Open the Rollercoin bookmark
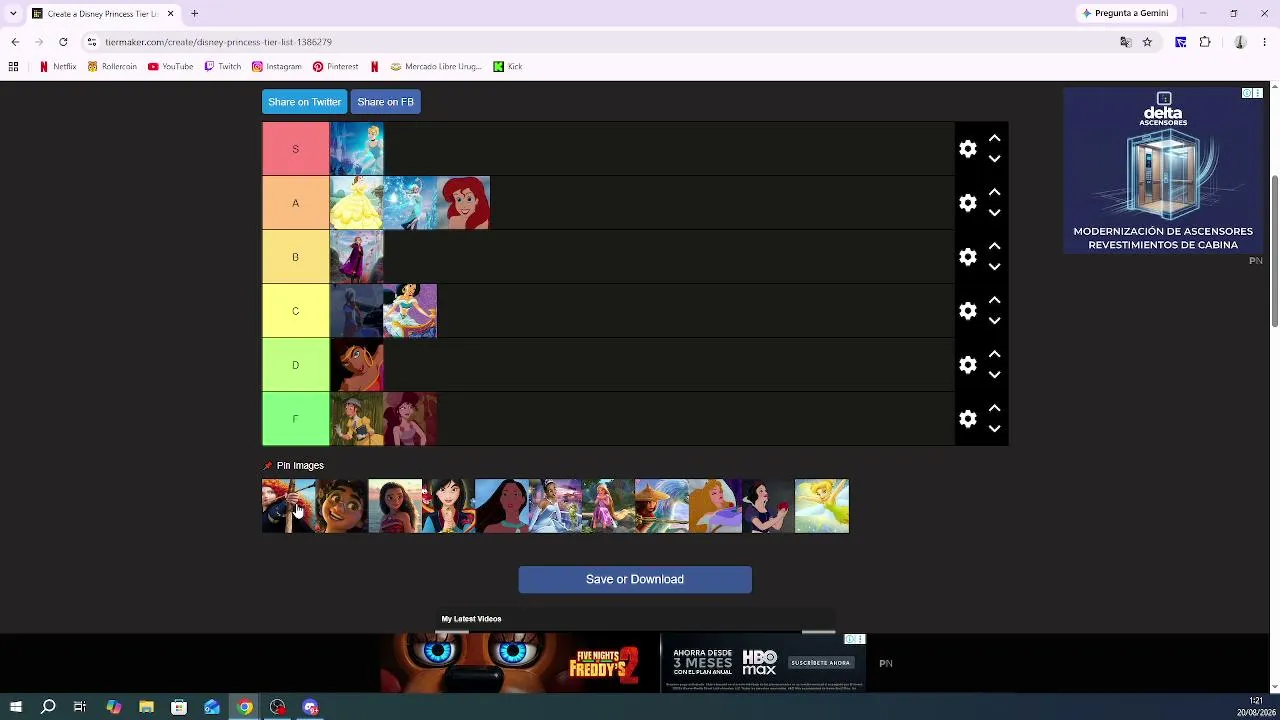Viewport: 1280px width, 720px height. click(x=112, y=67)
